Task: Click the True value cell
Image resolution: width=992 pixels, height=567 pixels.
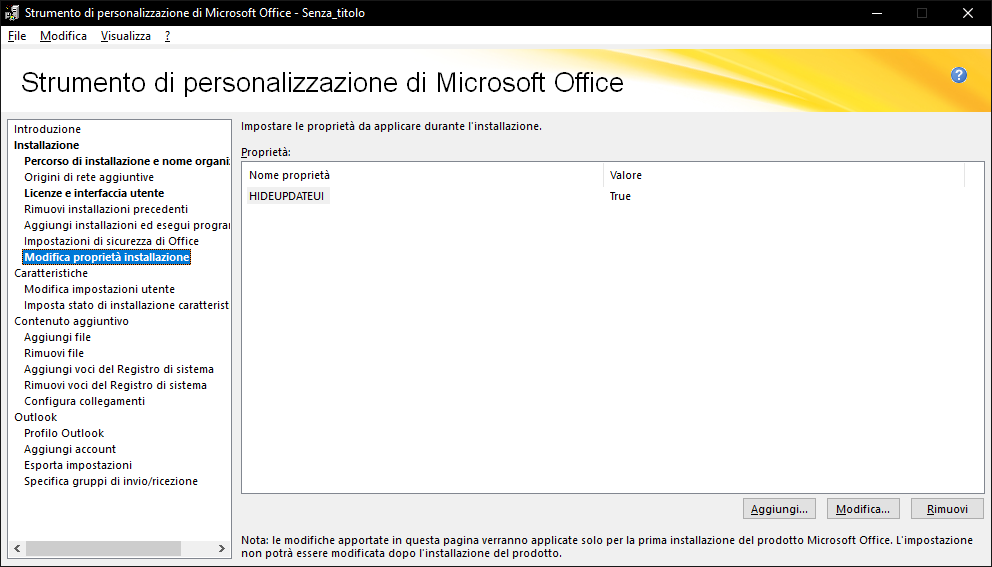Action: (x=620, y=196)
